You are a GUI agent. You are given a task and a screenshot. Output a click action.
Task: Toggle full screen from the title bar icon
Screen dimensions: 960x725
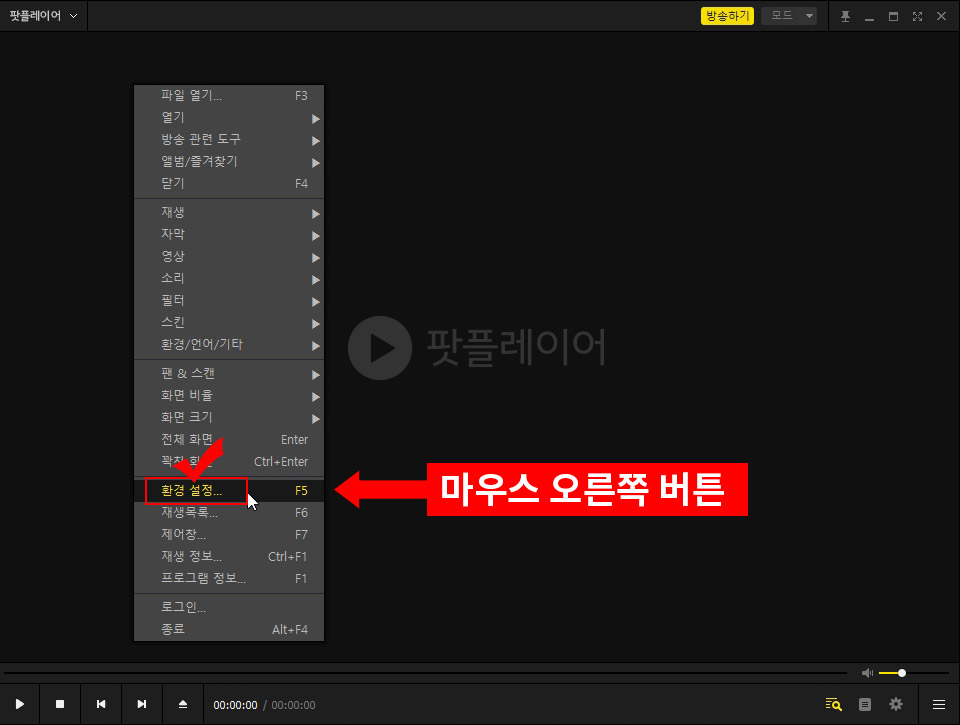click(917, 17)
